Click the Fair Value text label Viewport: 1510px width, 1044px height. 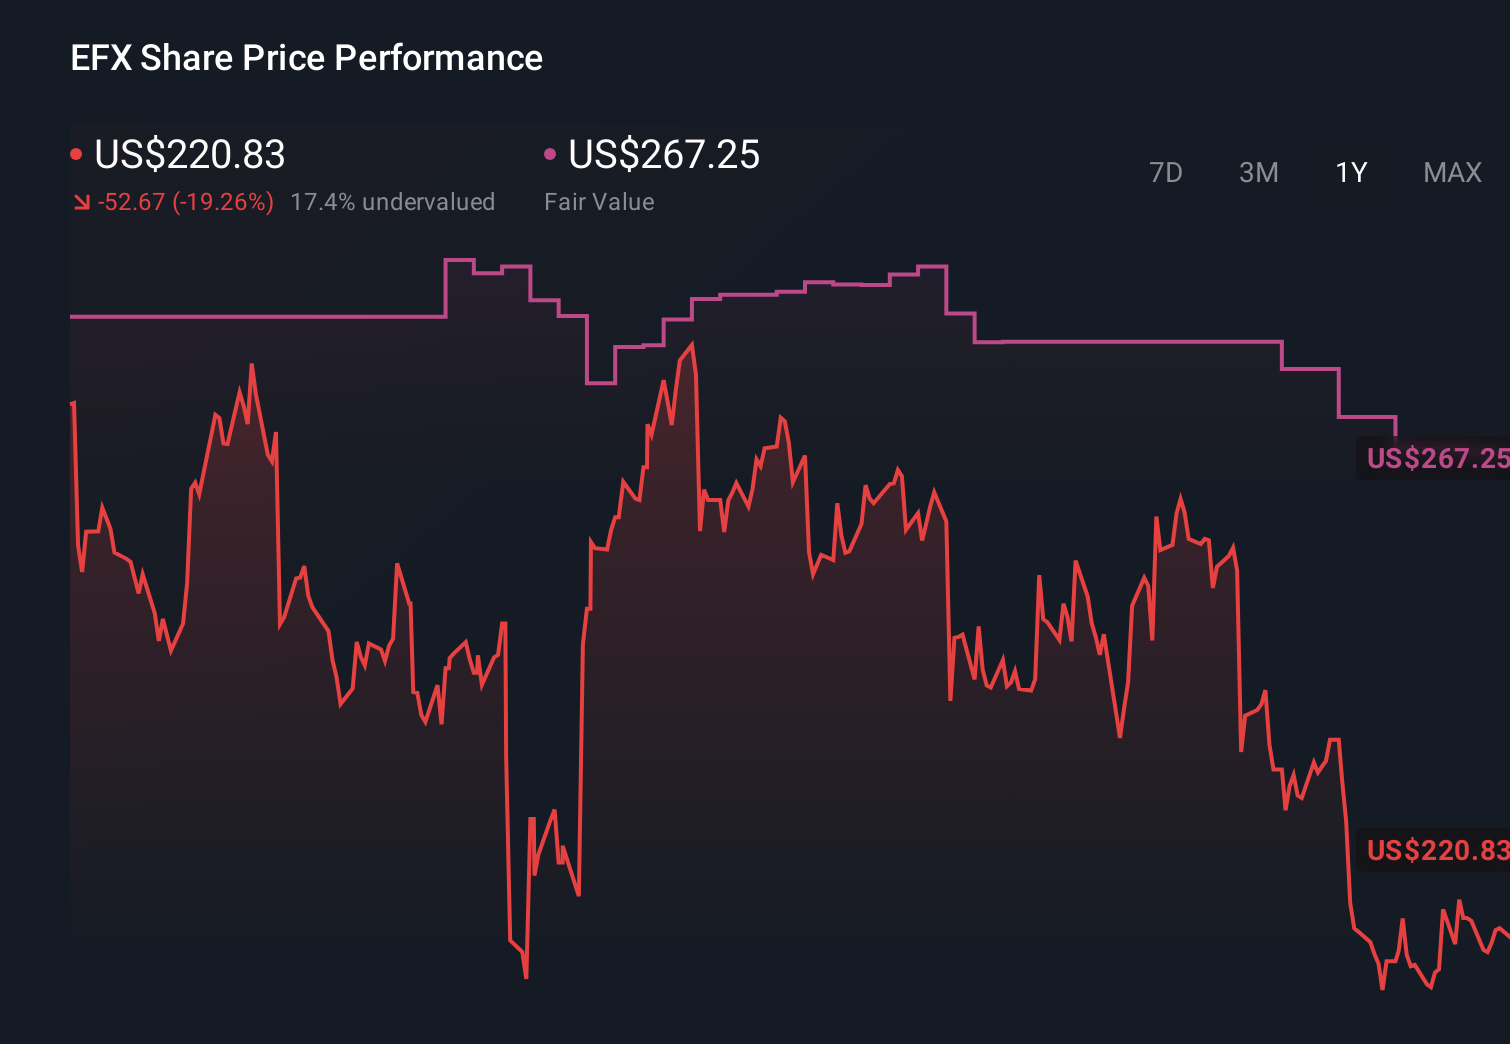[x=598, y=202]
